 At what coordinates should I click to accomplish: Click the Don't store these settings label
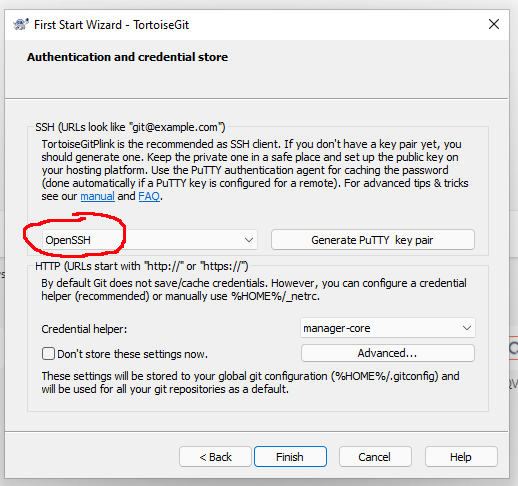click(132, 354)
